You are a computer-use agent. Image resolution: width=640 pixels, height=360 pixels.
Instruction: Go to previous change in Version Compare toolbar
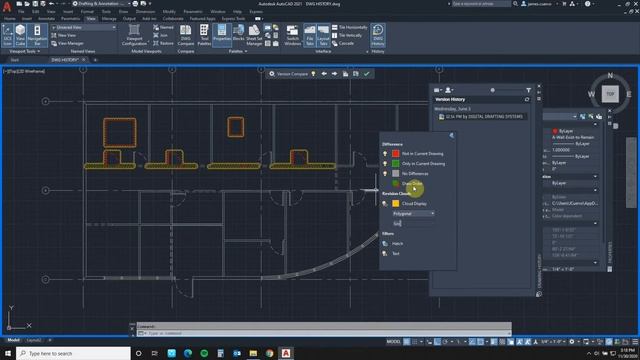324,74
